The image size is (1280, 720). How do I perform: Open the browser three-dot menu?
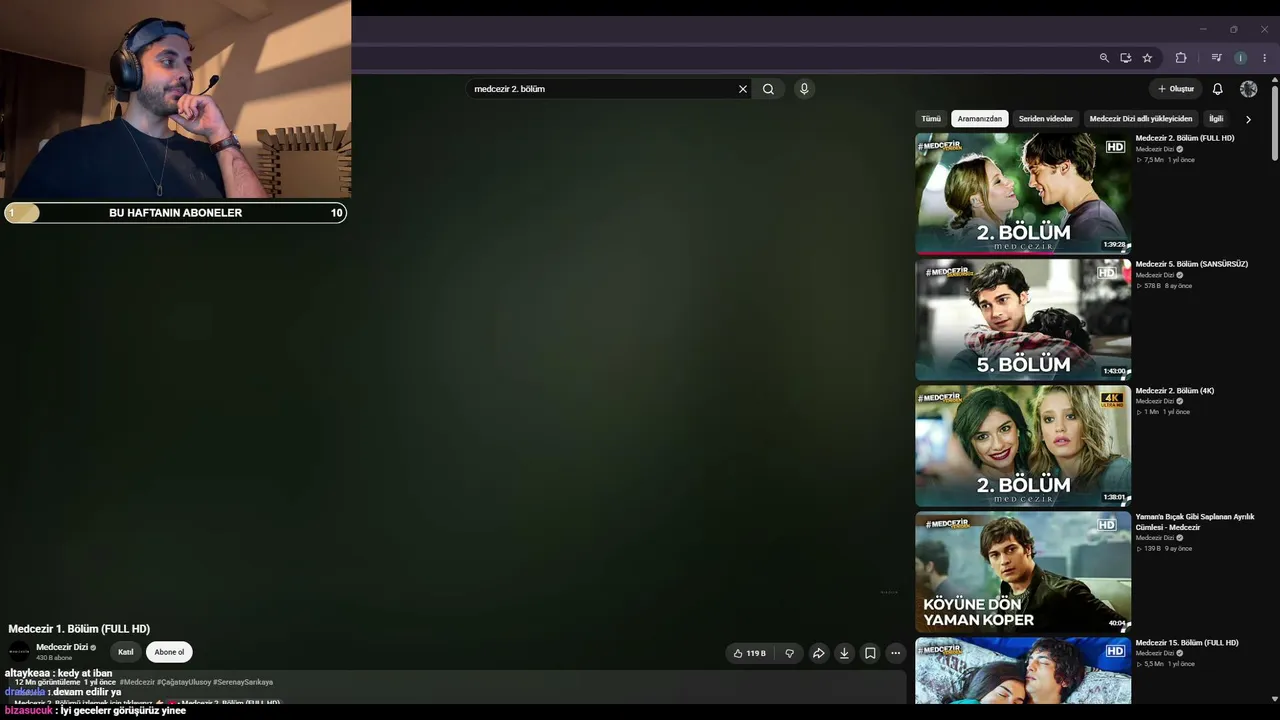1264,58
